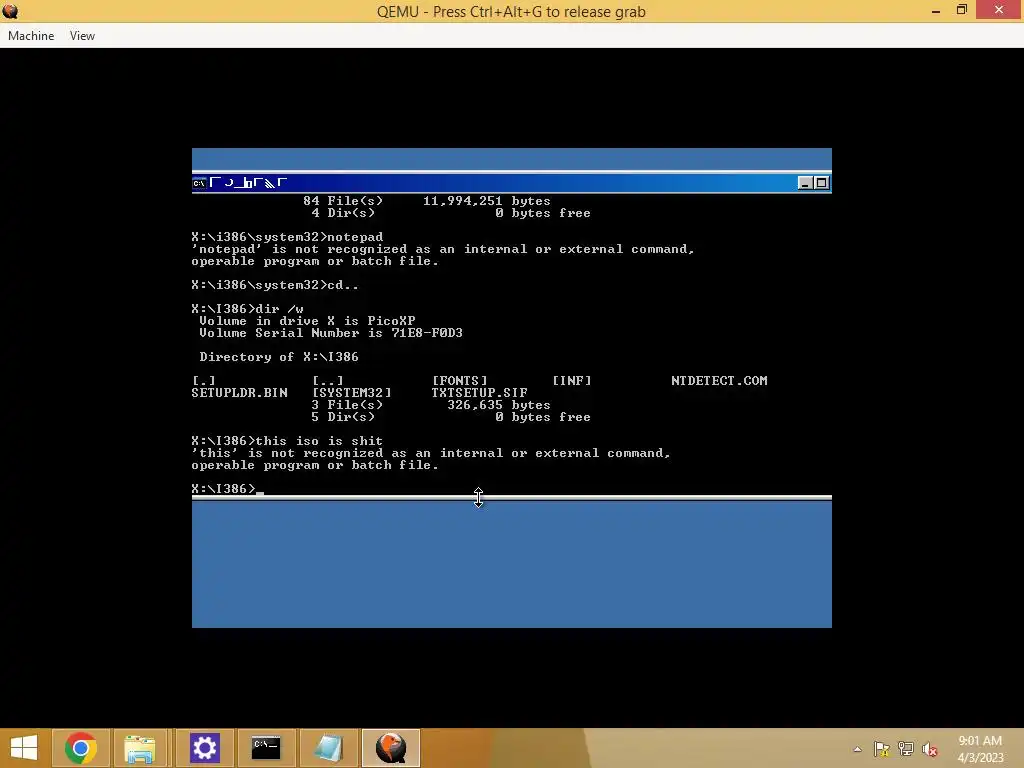This screenshot has width=1024, height=768.
Task: Click the SETUPLDR.BIN file name
Action: [x=239, y=392]
